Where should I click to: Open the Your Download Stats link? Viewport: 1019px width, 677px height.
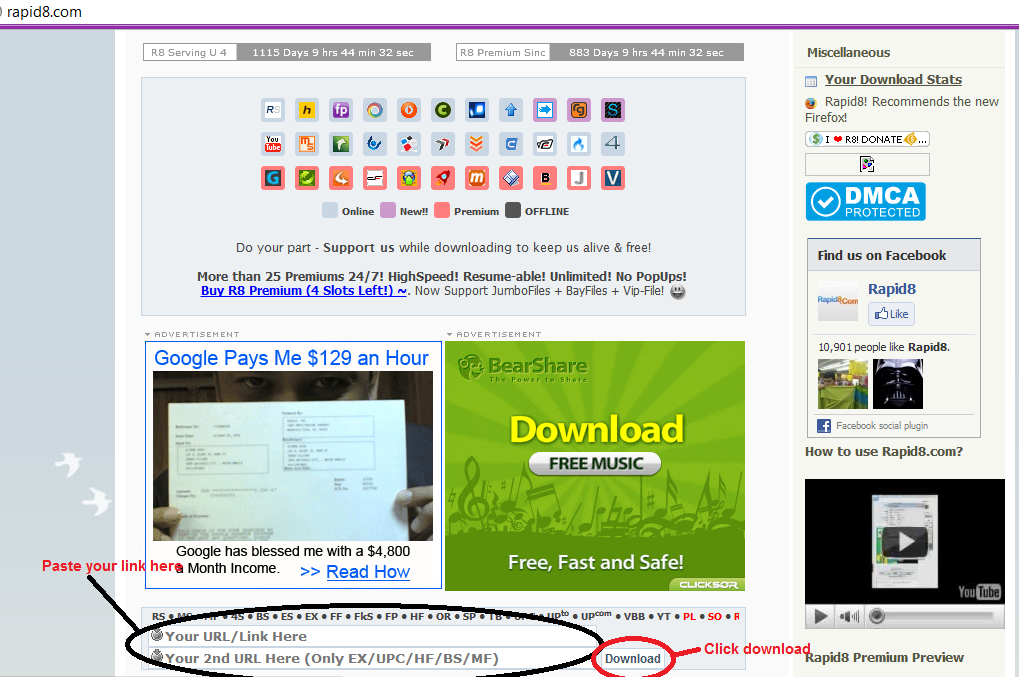tap(893, 79)
